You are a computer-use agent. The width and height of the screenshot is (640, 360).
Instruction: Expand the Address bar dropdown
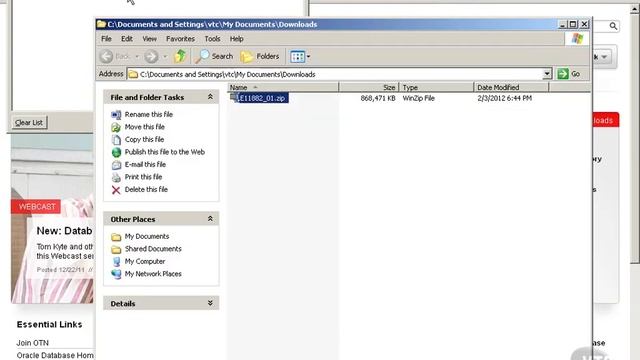(x=547, y=74)
